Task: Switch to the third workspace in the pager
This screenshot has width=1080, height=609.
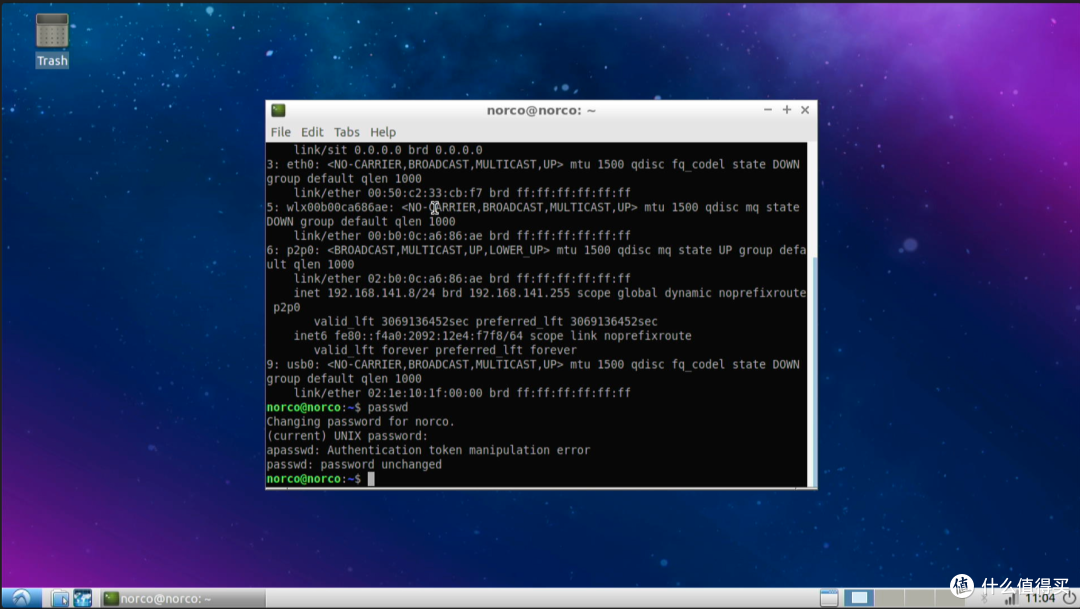Action: [x=918, y=598]
